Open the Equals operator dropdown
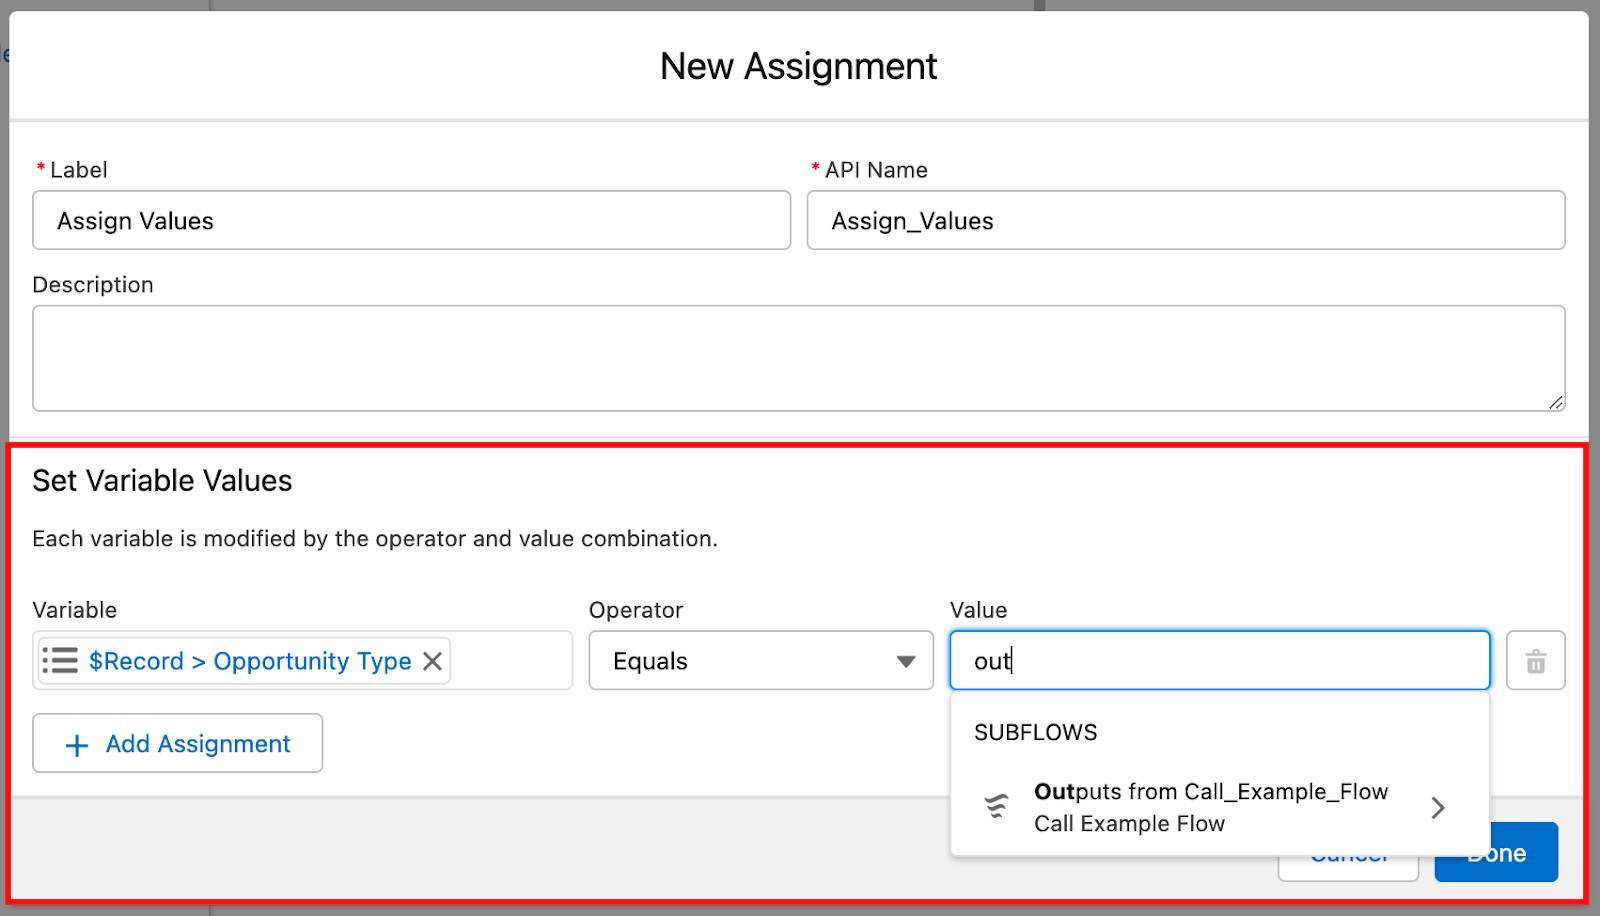1600x916 pixels. 760,661
